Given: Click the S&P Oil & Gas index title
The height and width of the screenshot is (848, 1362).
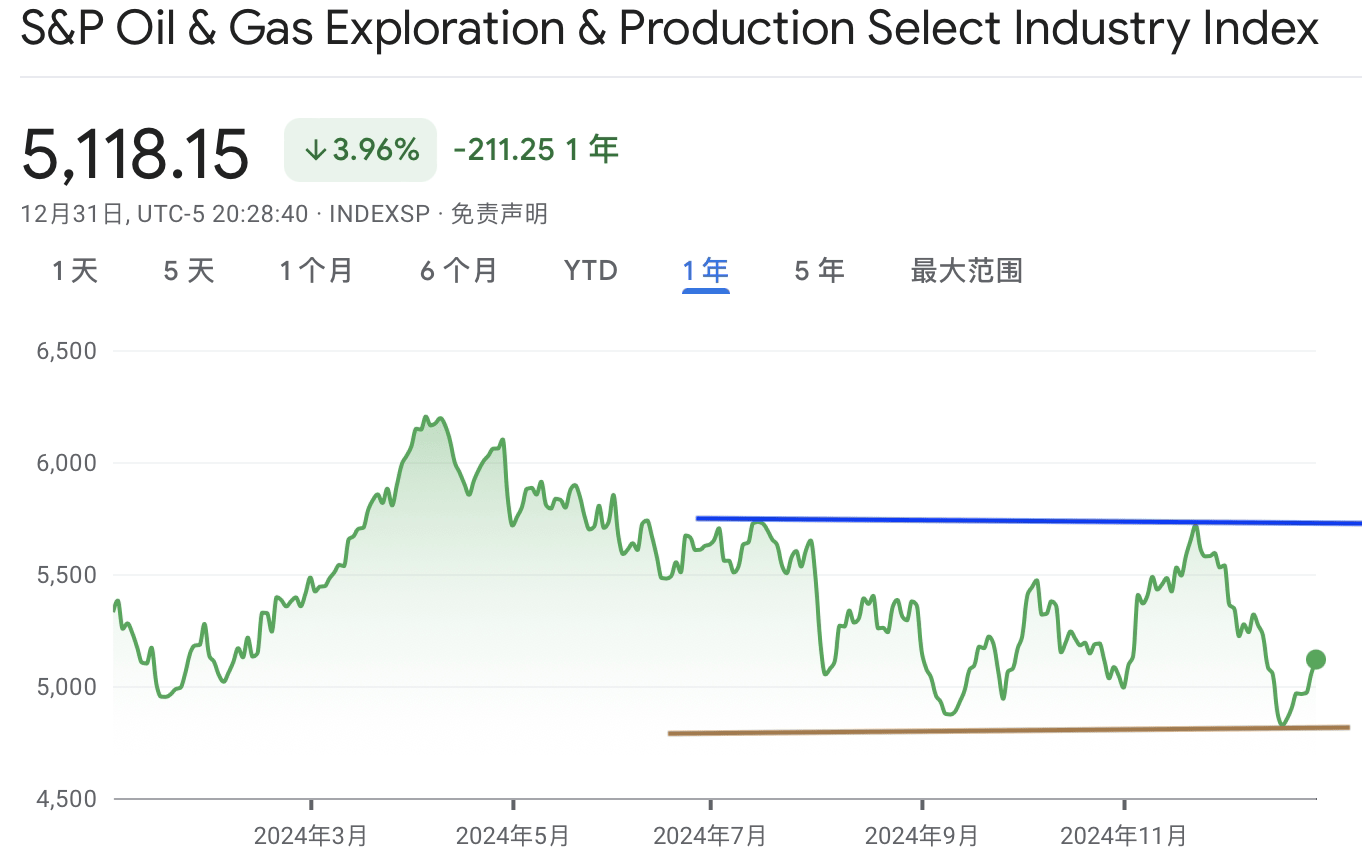Looking at the screenshot, I should click(670, 30).
